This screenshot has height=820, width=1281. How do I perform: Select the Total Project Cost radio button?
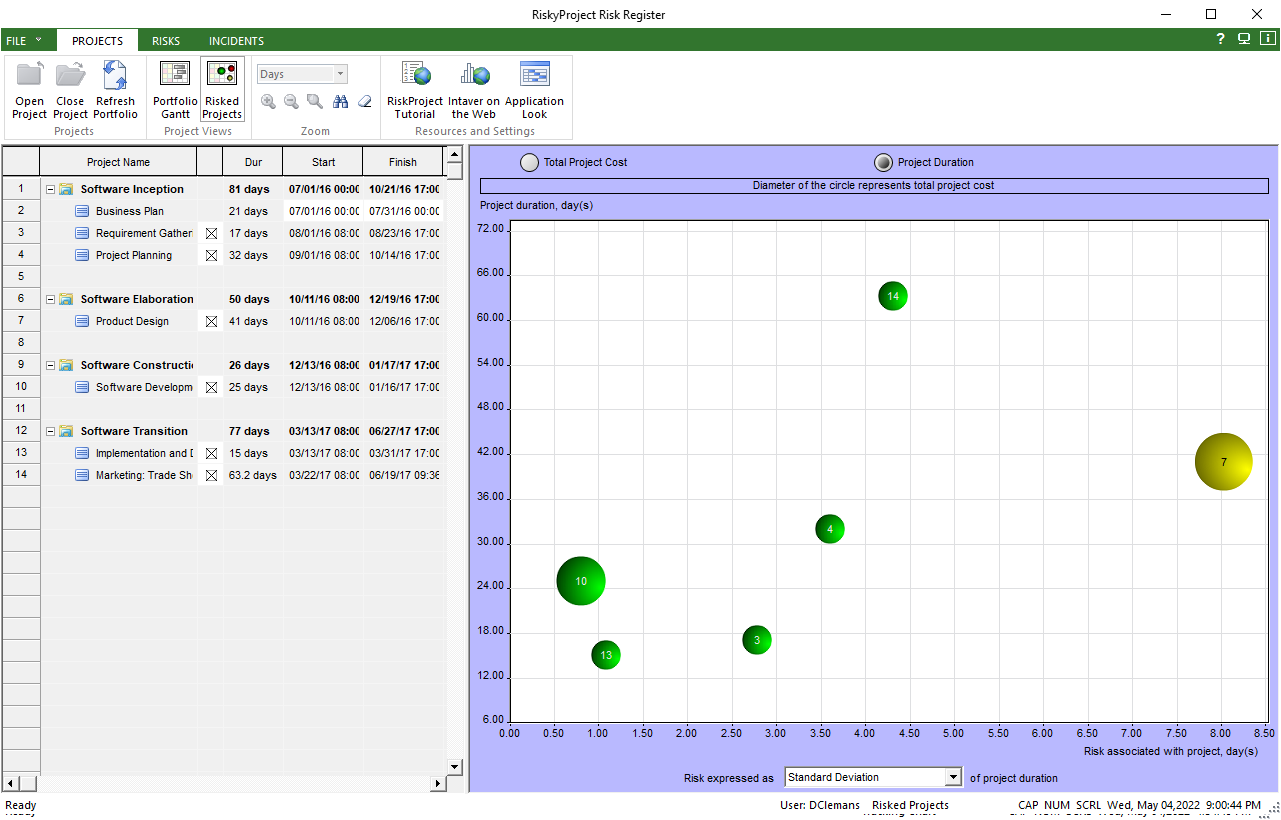click(x=530, y=162)
